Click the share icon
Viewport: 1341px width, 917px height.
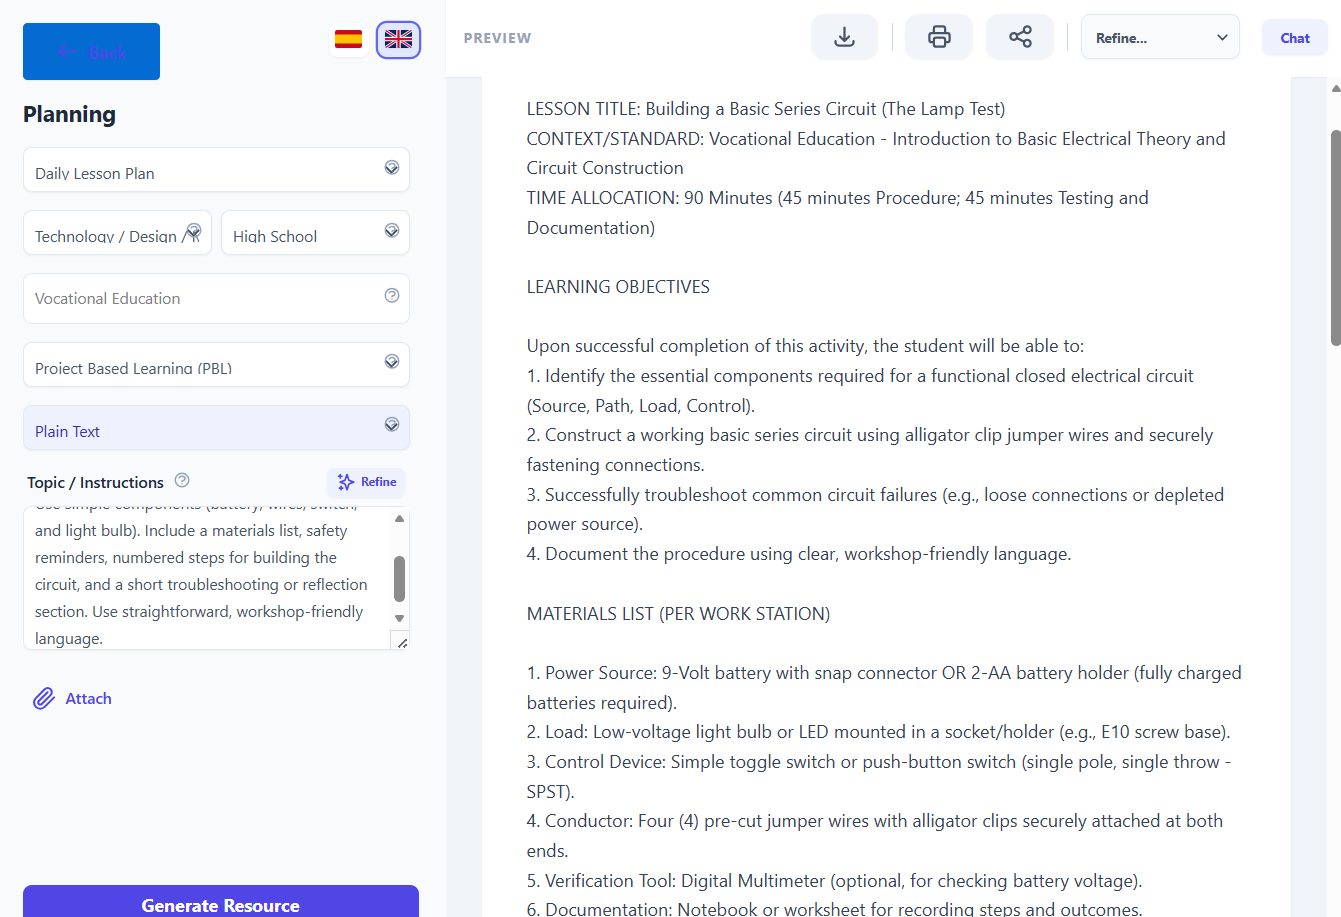pos(1019,38)
